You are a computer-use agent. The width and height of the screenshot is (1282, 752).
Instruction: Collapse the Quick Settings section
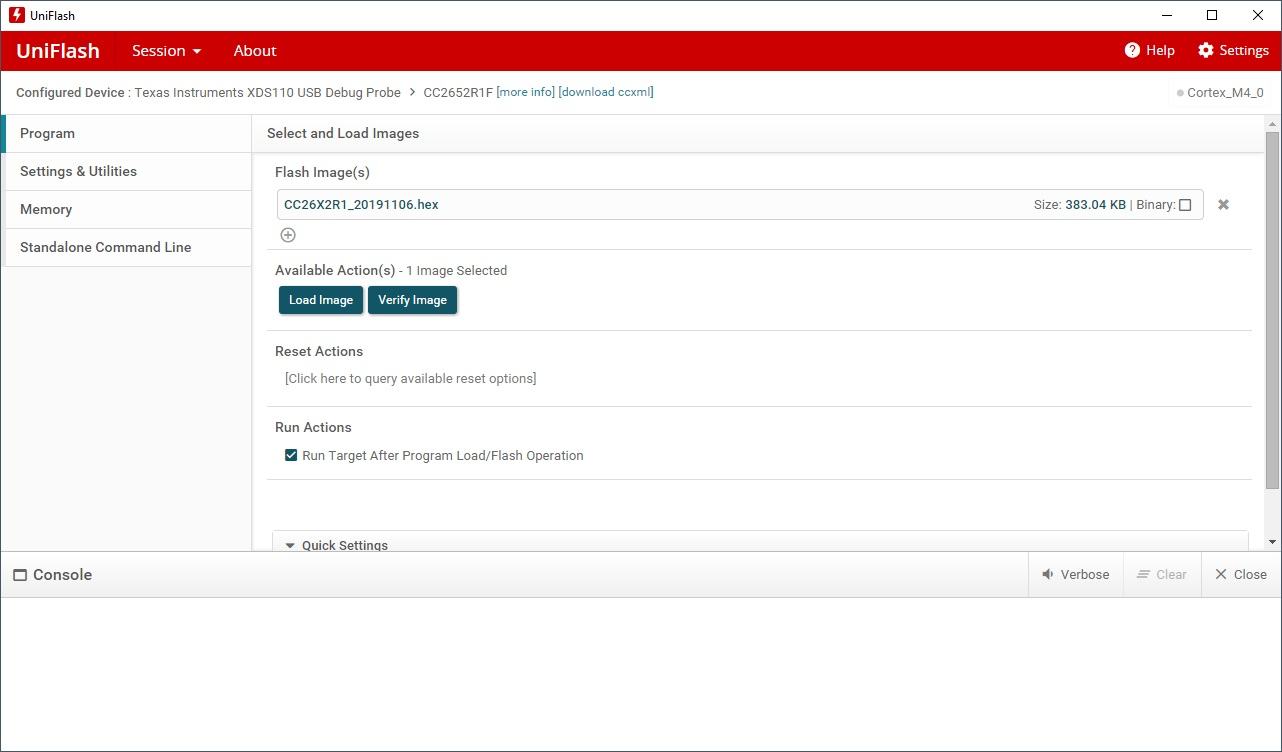290,545
